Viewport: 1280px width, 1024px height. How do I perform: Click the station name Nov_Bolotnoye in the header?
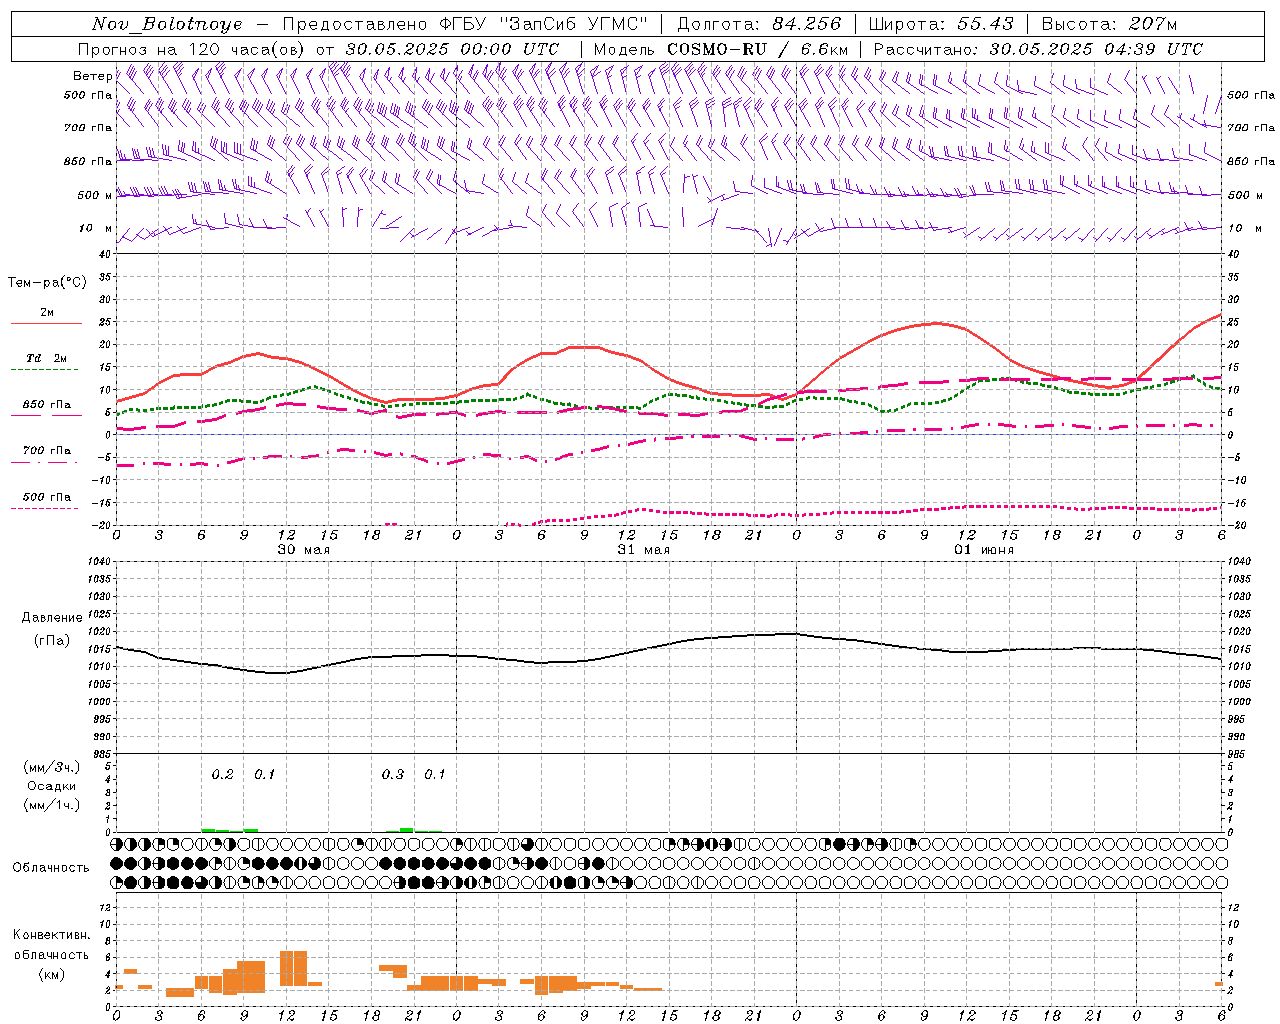pos(167,24)
